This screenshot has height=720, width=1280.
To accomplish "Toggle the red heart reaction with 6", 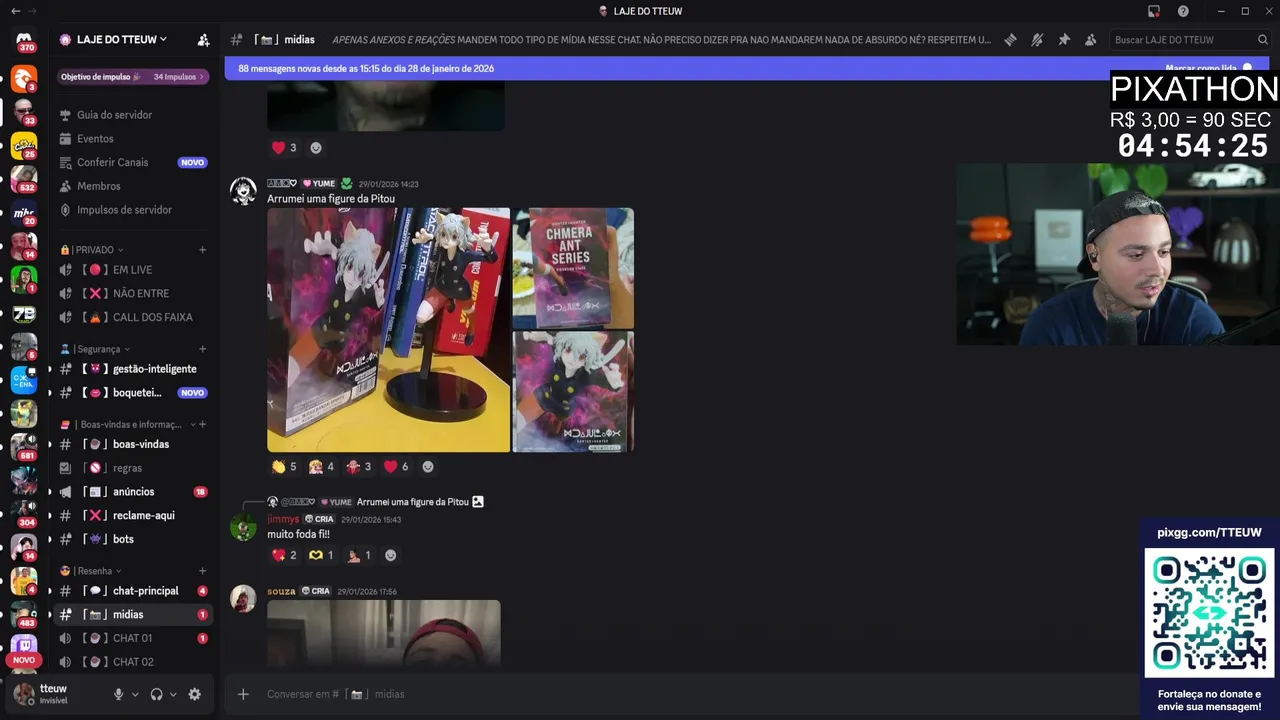I will [x=396, y=467].
